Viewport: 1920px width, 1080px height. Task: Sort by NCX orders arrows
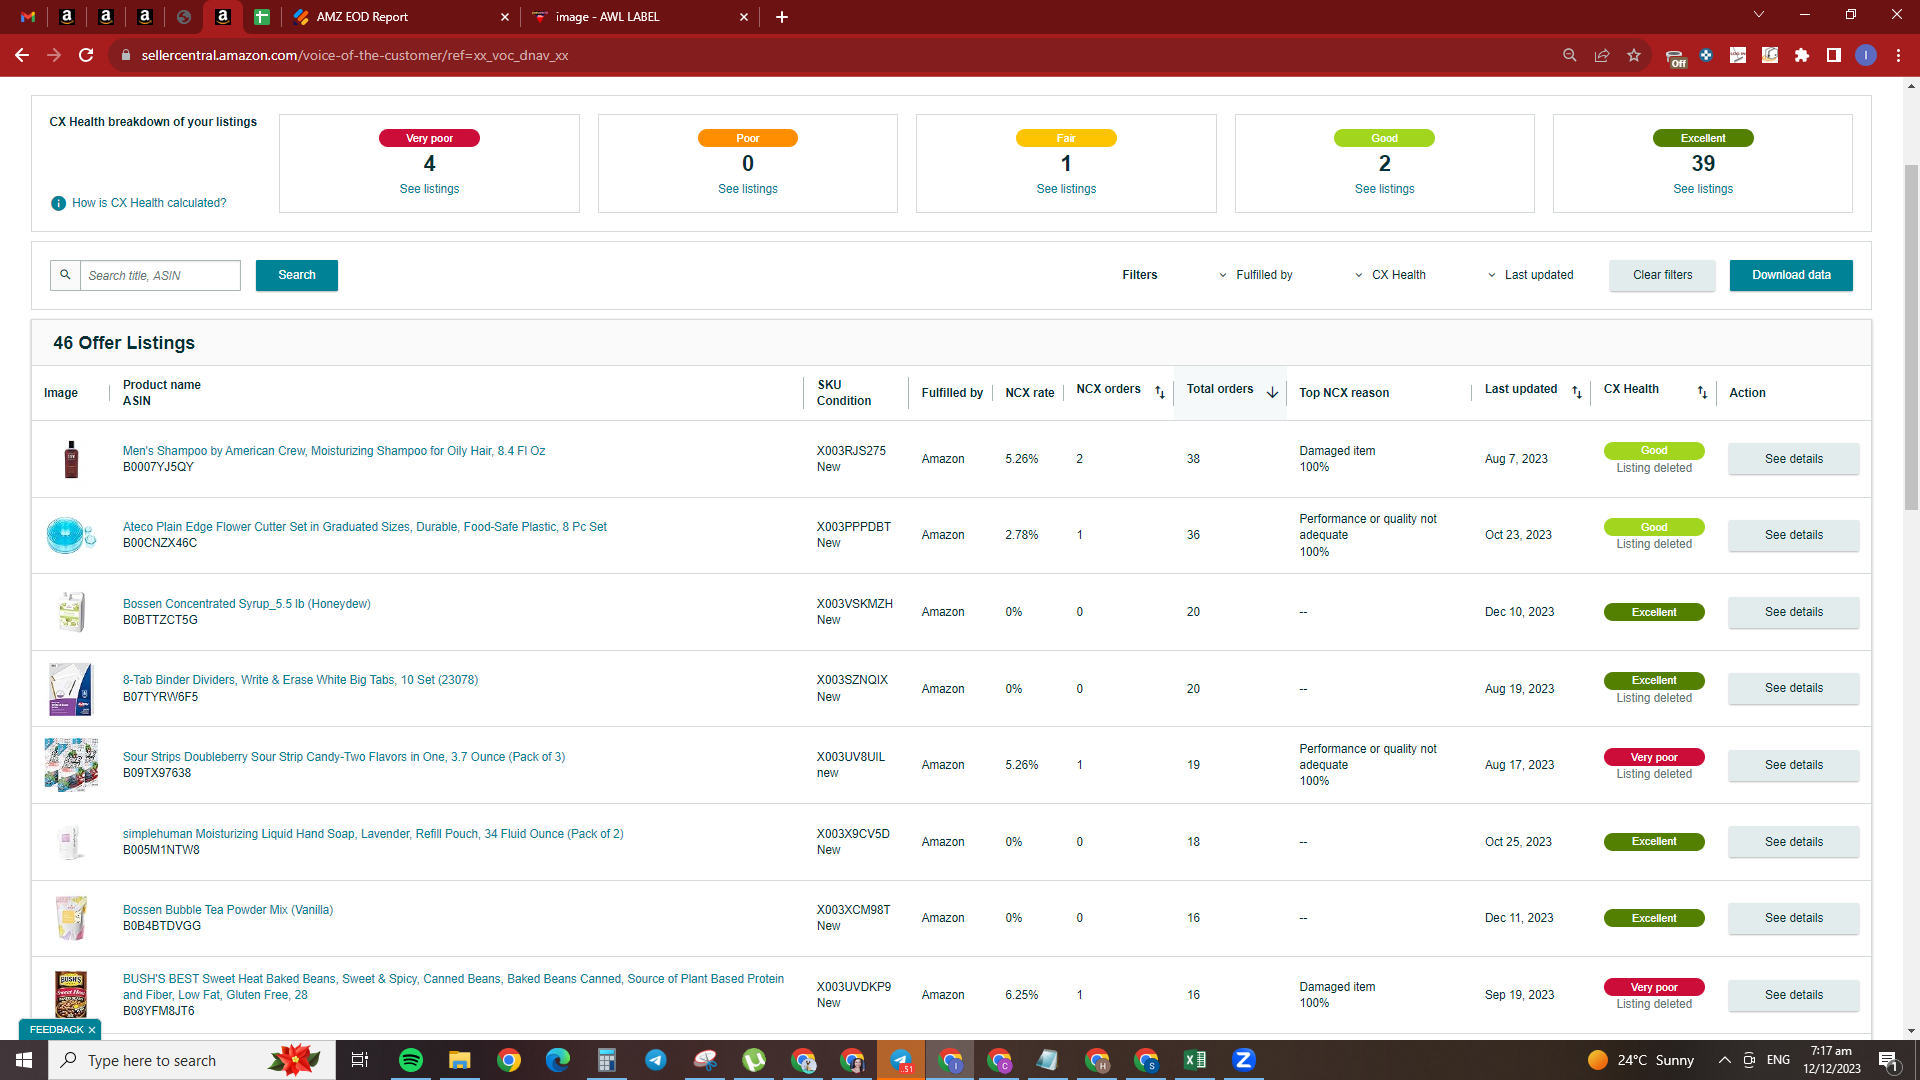1160,392
